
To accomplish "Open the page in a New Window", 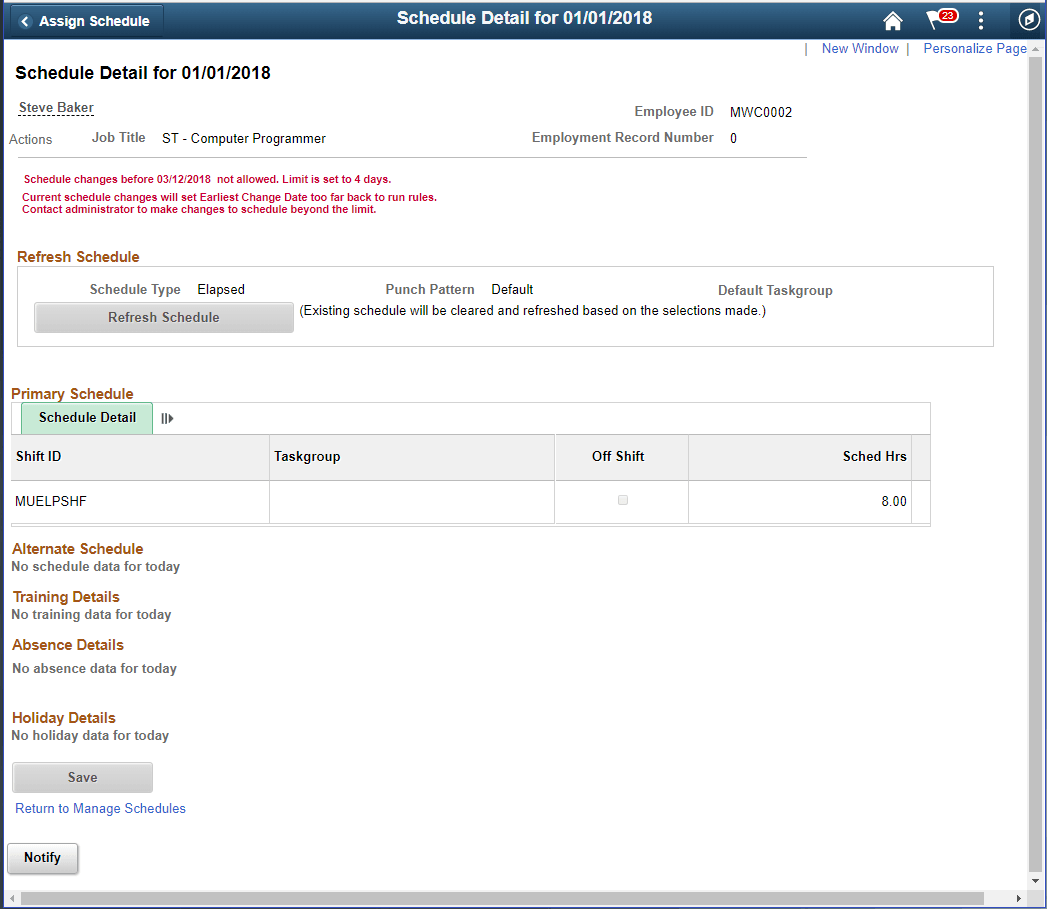I will click(860, 48).
